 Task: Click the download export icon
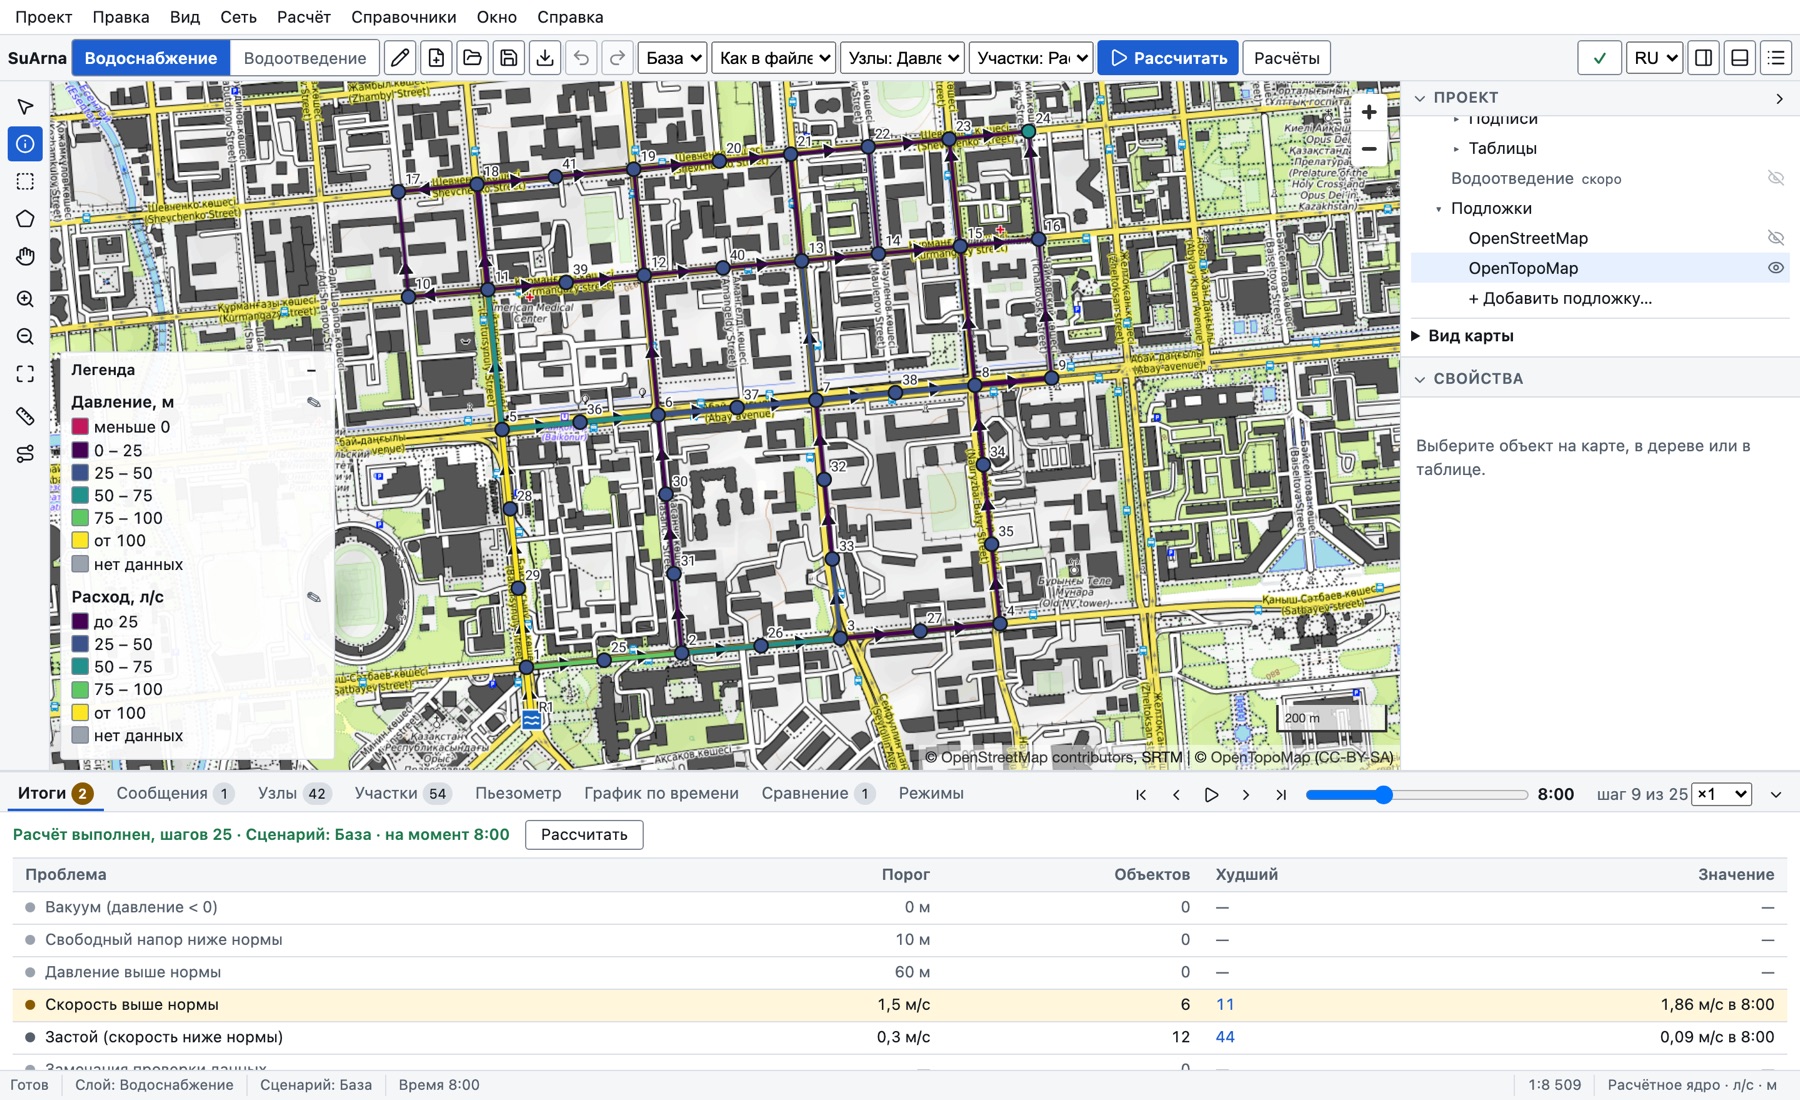point(544,58)
